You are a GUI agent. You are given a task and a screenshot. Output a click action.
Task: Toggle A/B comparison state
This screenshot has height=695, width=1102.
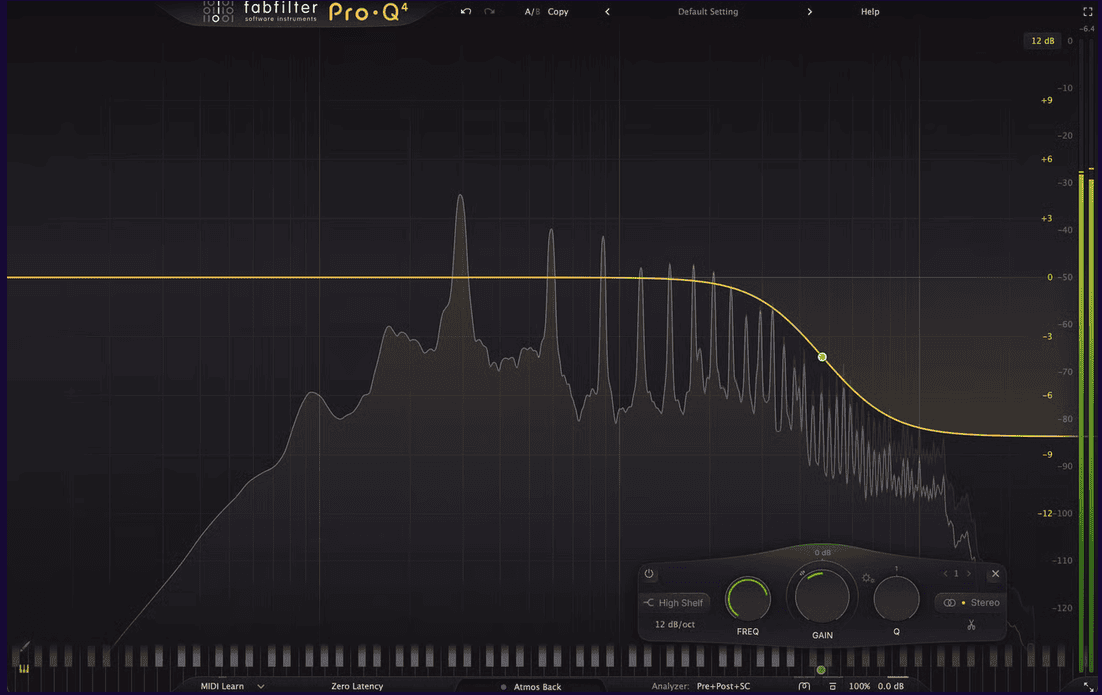tap(532, 11)
